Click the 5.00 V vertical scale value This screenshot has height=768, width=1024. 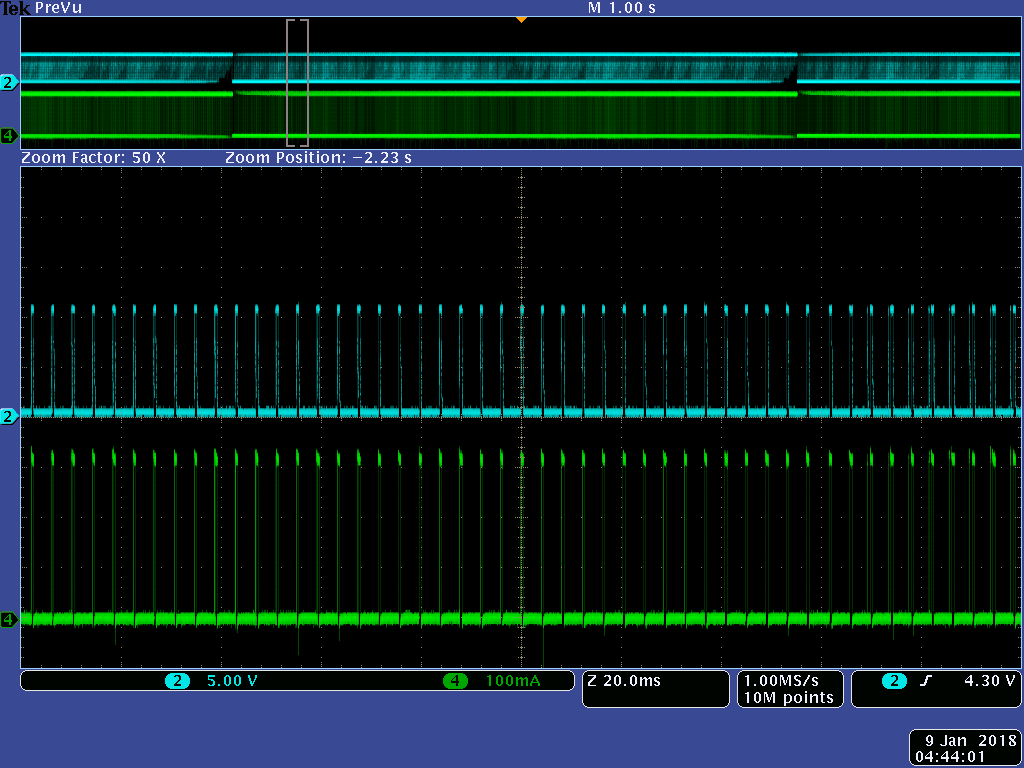[232, 681]
